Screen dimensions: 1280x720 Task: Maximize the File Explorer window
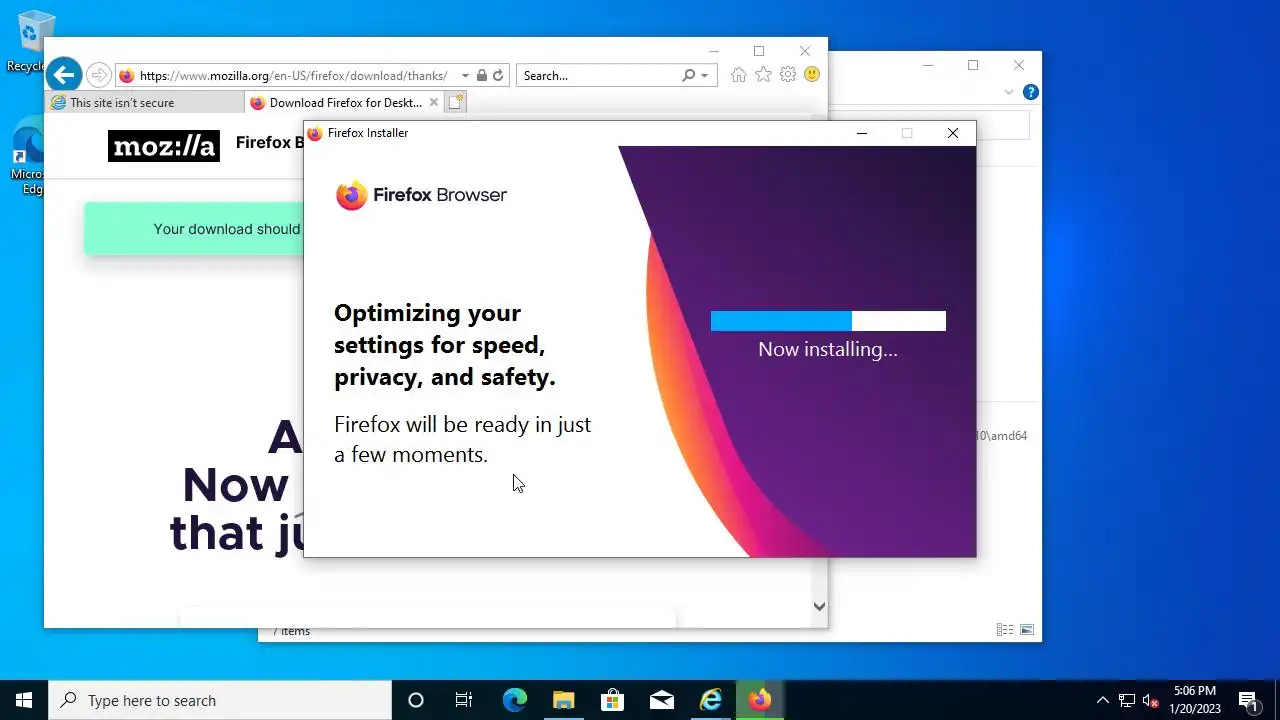click(973, 65)
